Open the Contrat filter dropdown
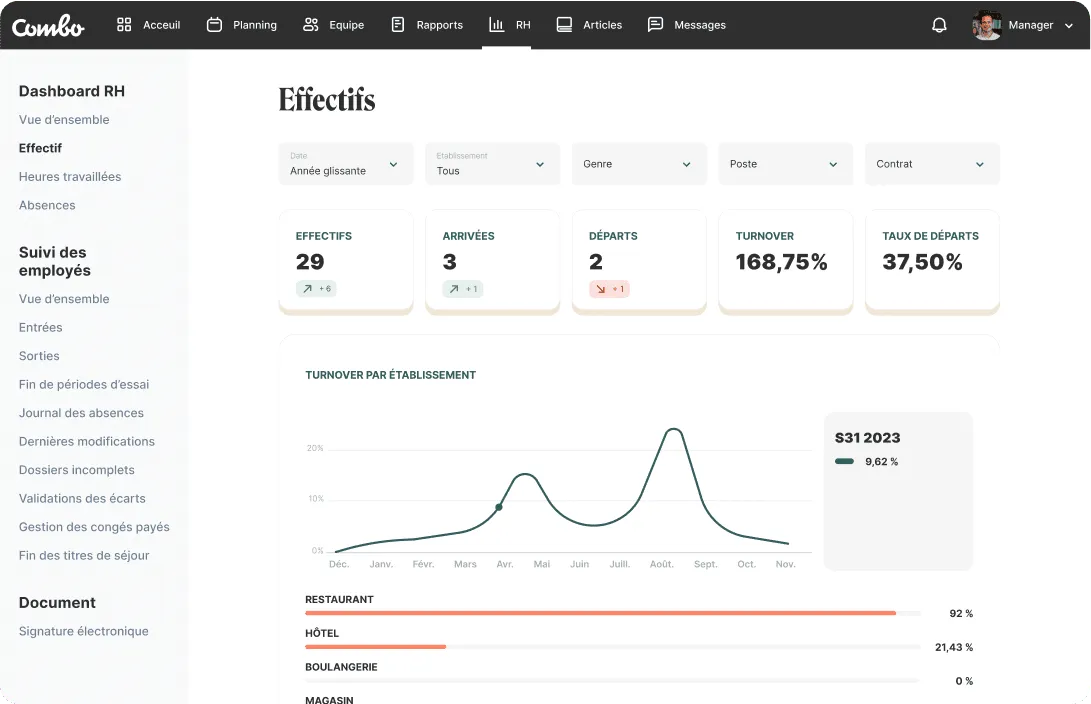Viewport: 1091px width, 704px height. pos(931,163)
